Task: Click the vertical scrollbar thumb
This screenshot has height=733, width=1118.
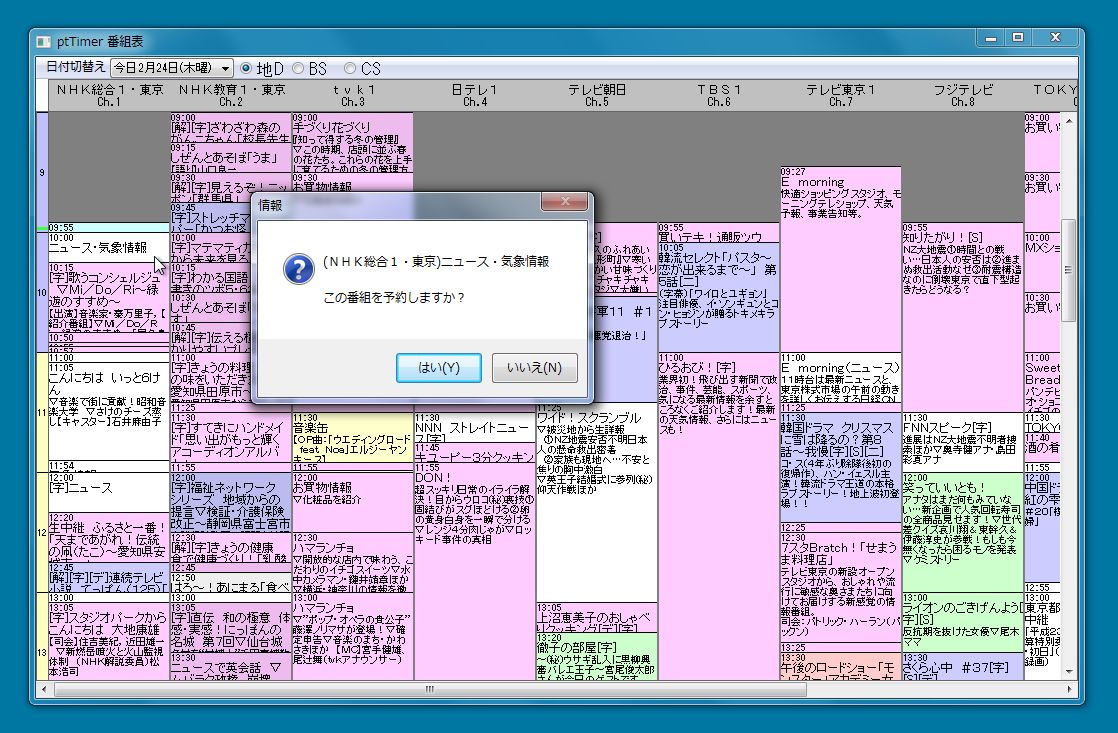Action: click(x=1069, y=270)
